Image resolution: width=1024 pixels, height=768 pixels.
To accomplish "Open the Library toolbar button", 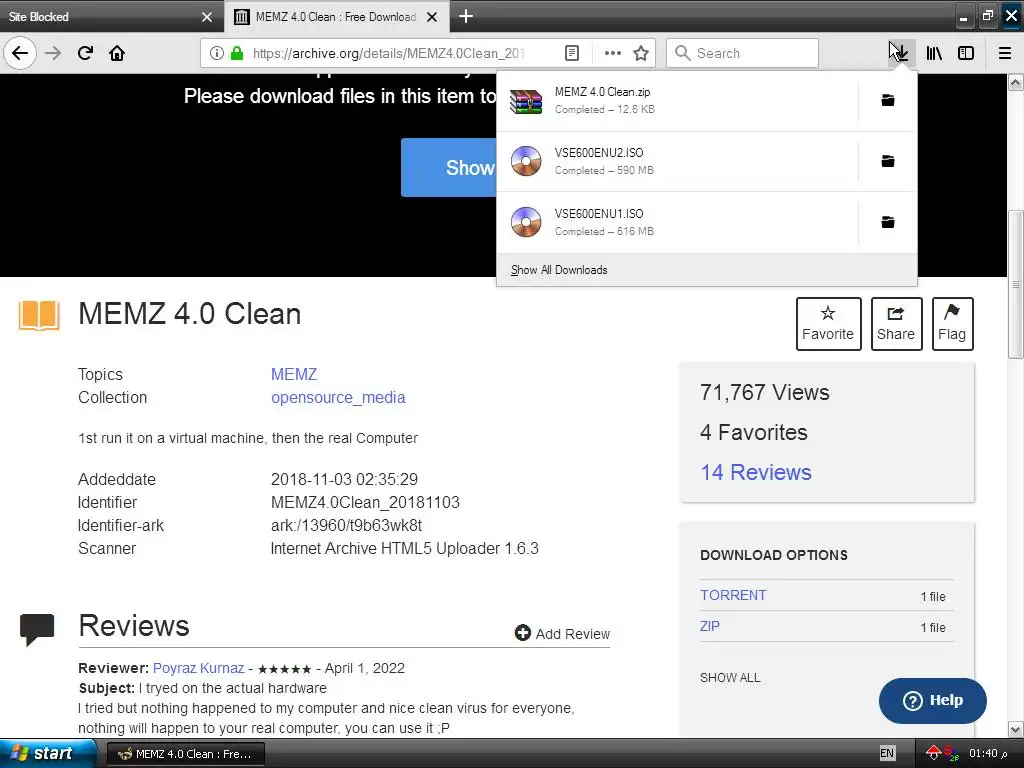I will click(x=934, y=53).
